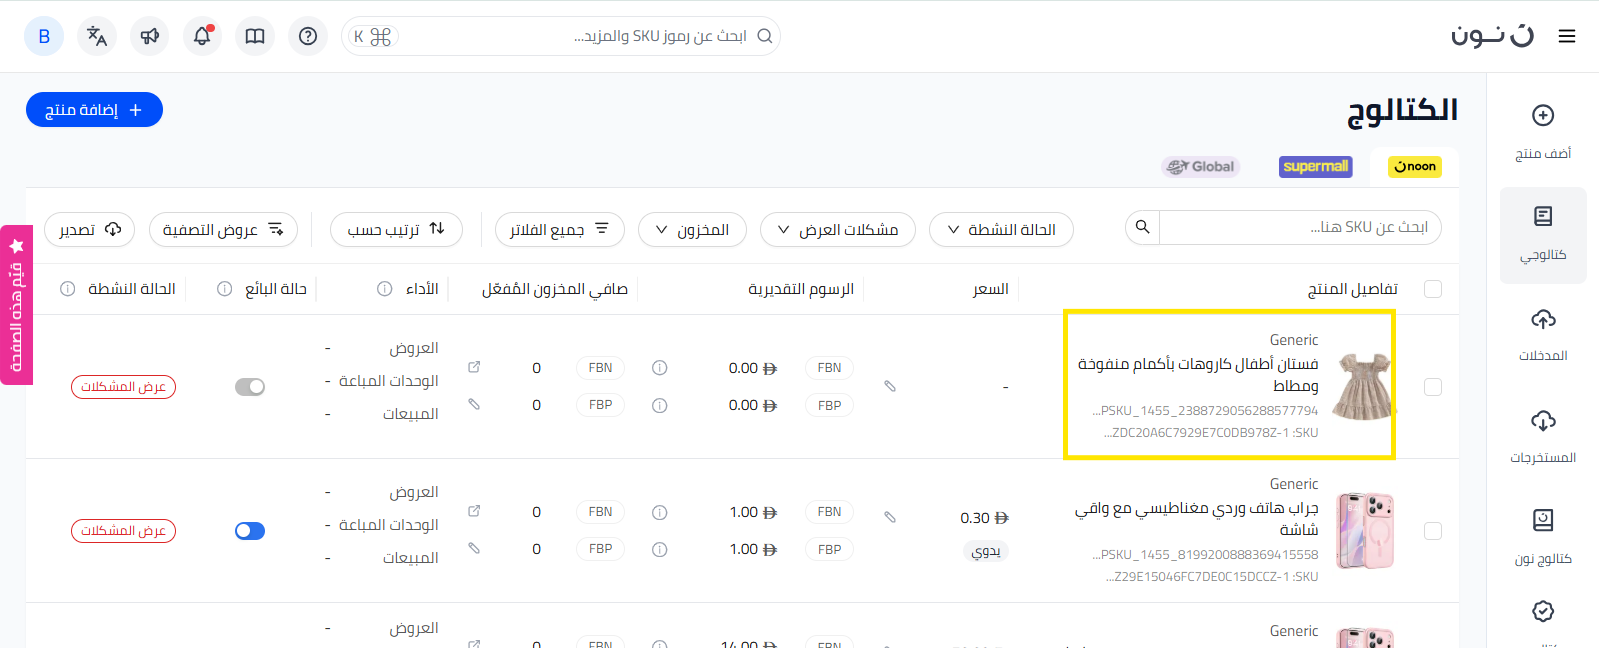The width and height of the screenshot is (1599, 648).
Task: Open the hamburger menu next to noon logo
Action: pyautogui.click(x=1566, y=36)
